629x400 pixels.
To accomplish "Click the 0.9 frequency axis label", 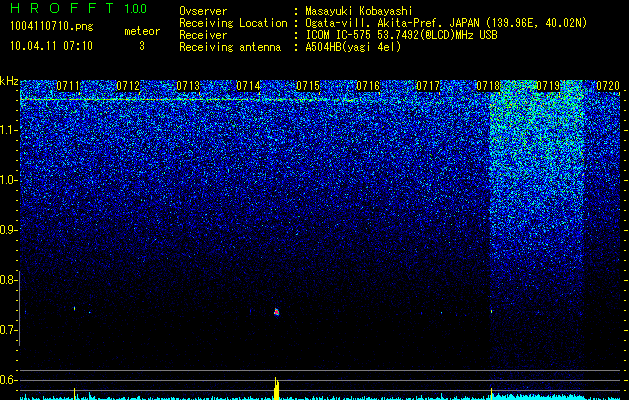I will pos(9,230).
